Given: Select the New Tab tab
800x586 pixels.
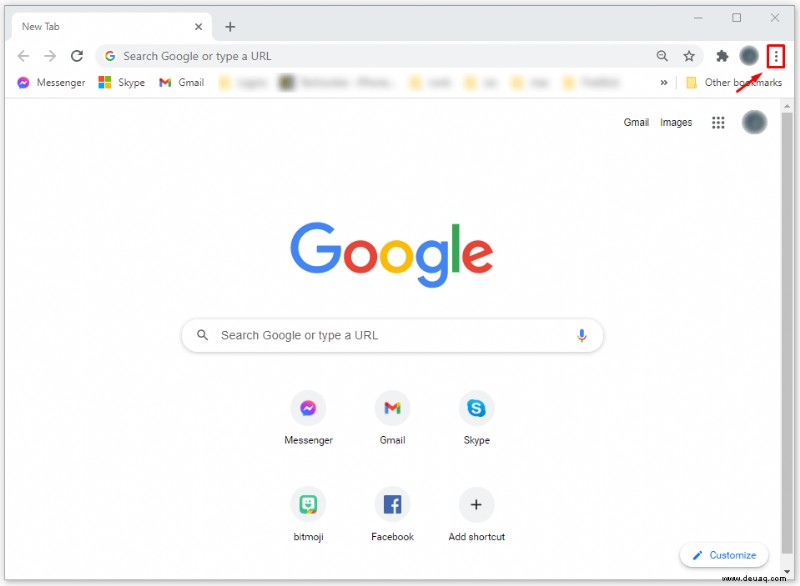Looking at the screenshot, I should [110, 27].
